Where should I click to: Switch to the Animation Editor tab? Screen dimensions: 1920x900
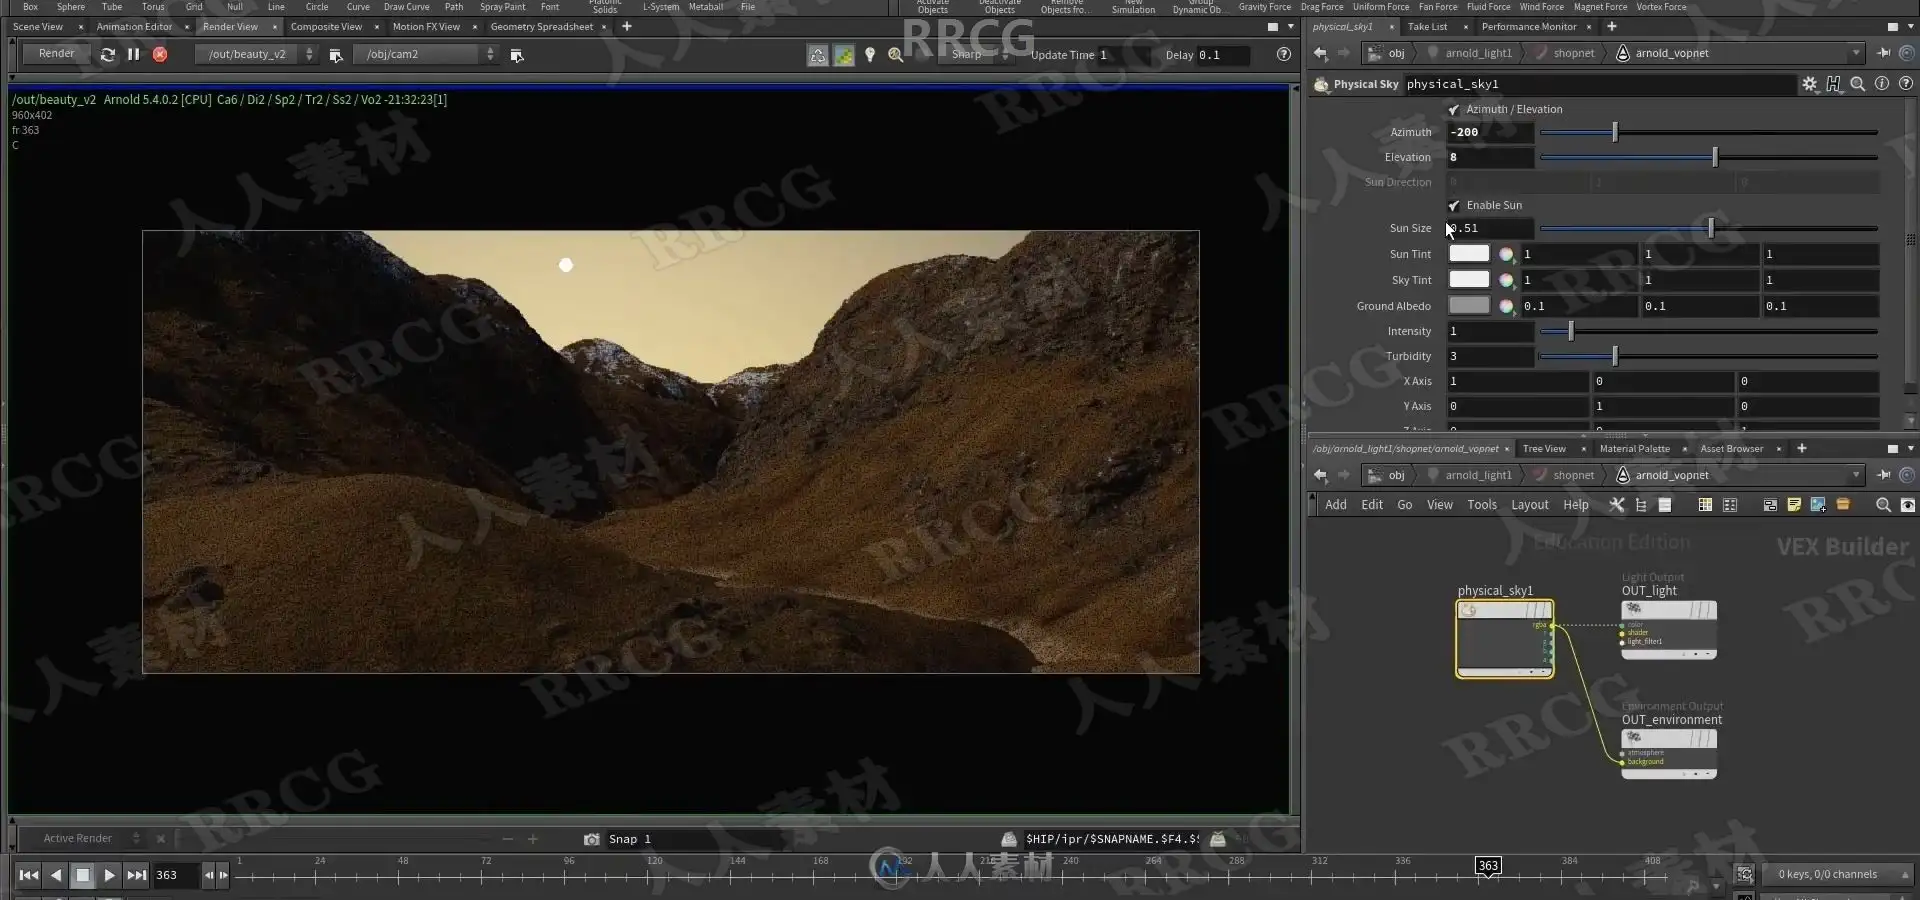(134, 27)
